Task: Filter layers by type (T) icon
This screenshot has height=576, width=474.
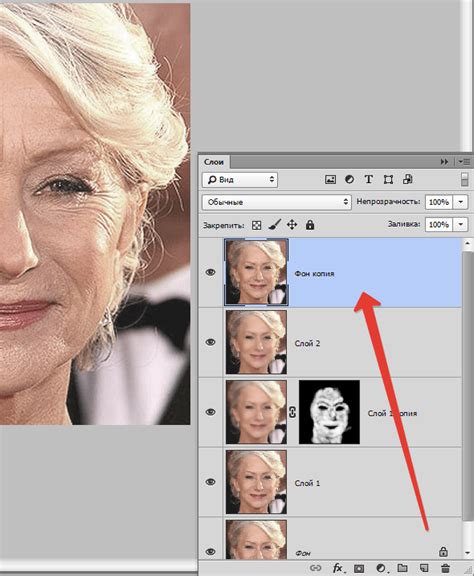Action: tap(369, 179)
